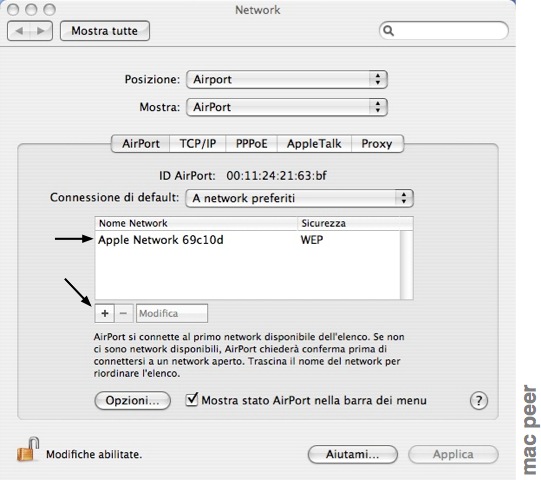Screen dimensions: 541x480
Task: Switch to the PPPoE tab
Action: coord(251,144)
